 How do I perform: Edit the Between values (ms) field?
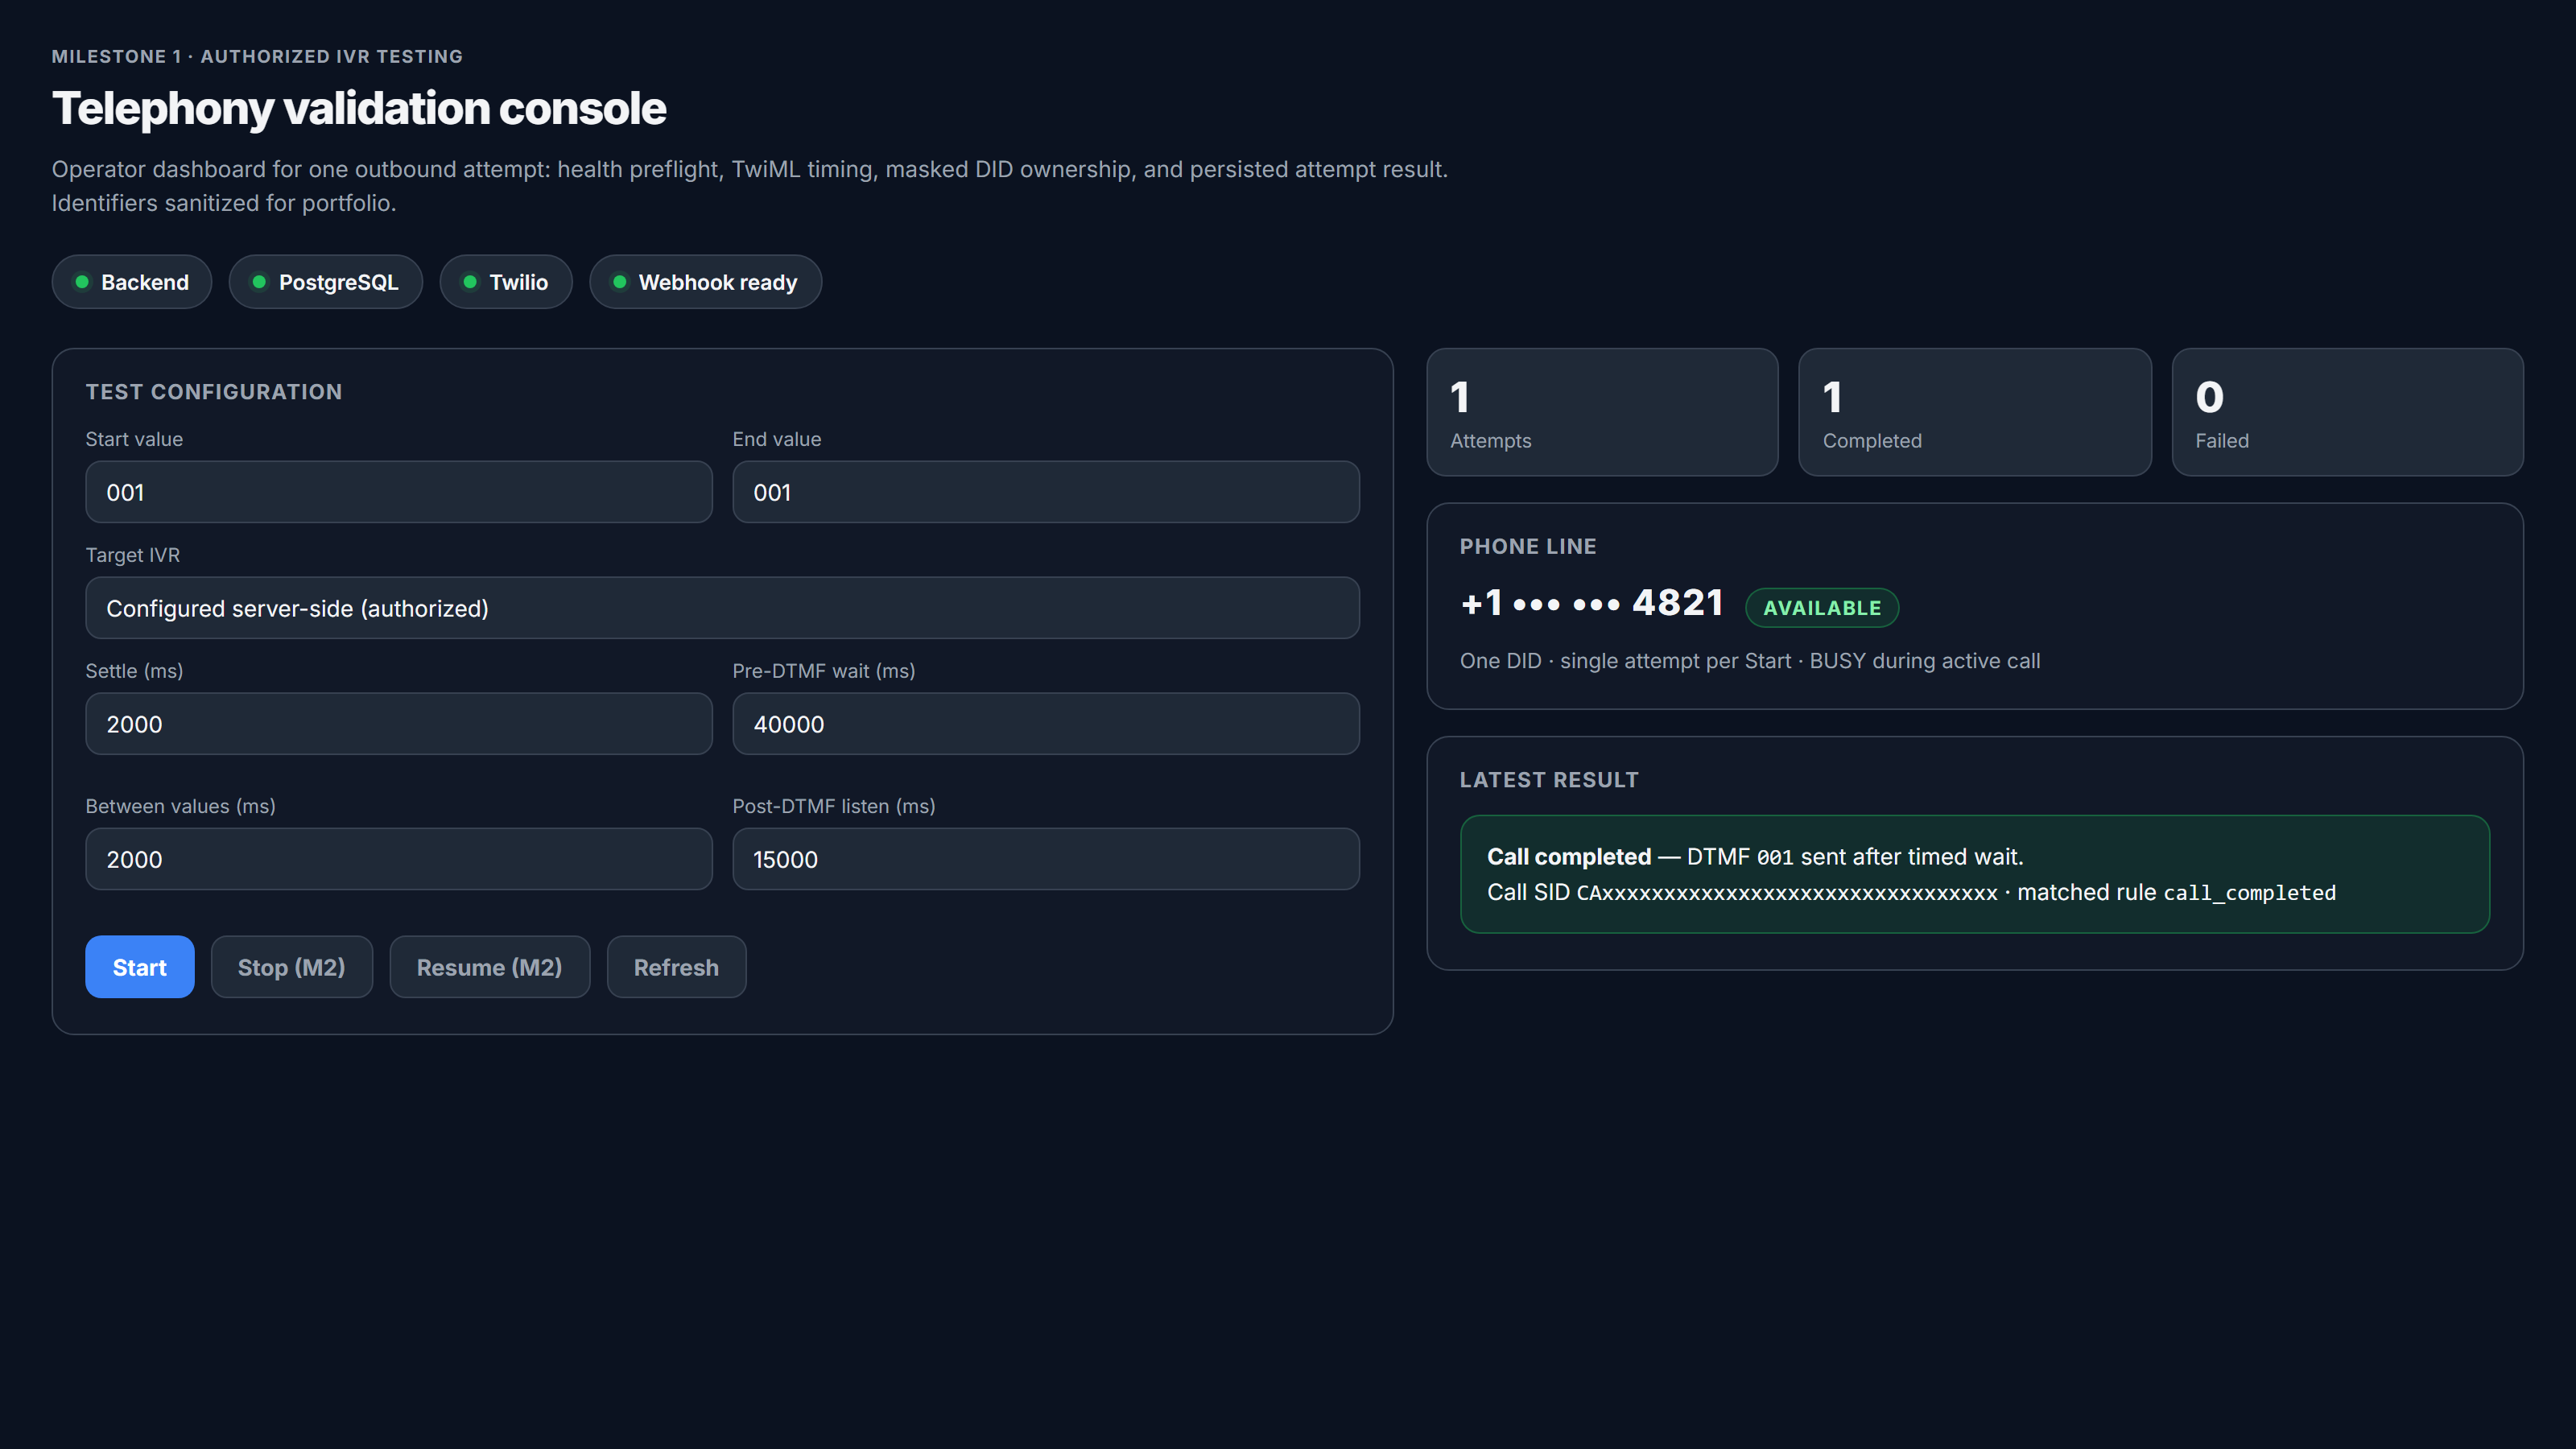(x=398, y=859)
